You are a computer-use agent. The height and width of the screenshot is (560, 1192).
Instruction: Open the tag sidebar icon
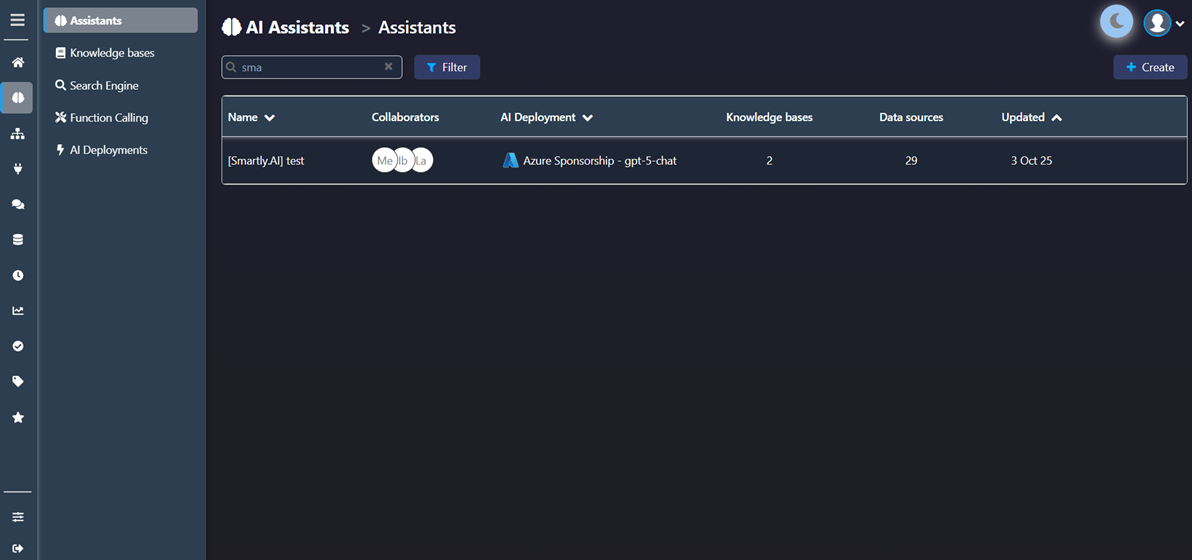[17, 381]
